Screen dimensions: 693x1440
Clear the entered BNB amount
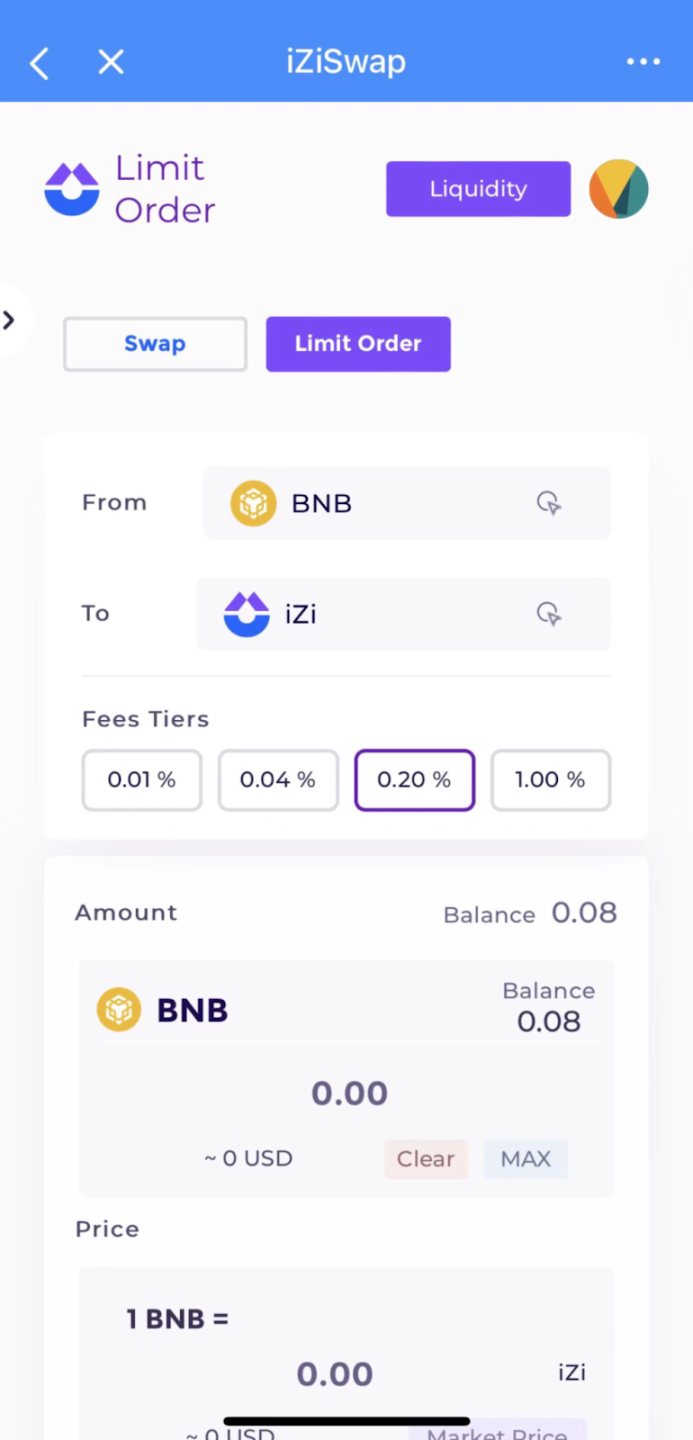coord(425,1158)
